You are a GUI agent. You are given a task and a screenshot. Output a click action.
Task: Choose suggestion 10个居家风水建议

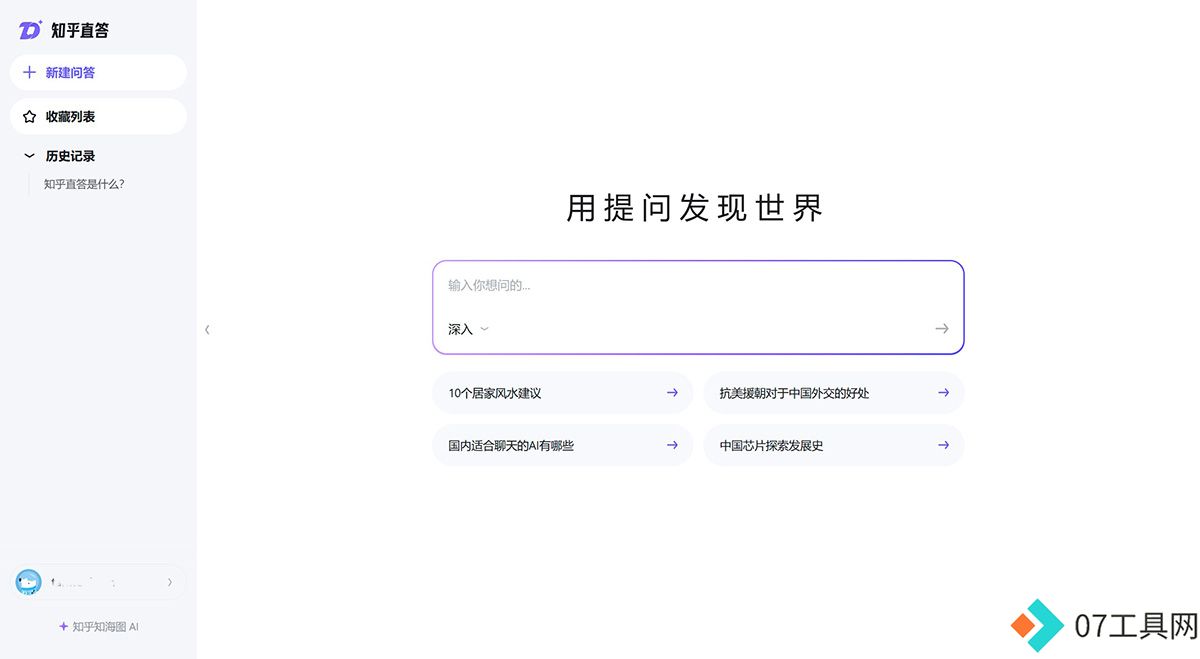point(562,393)
